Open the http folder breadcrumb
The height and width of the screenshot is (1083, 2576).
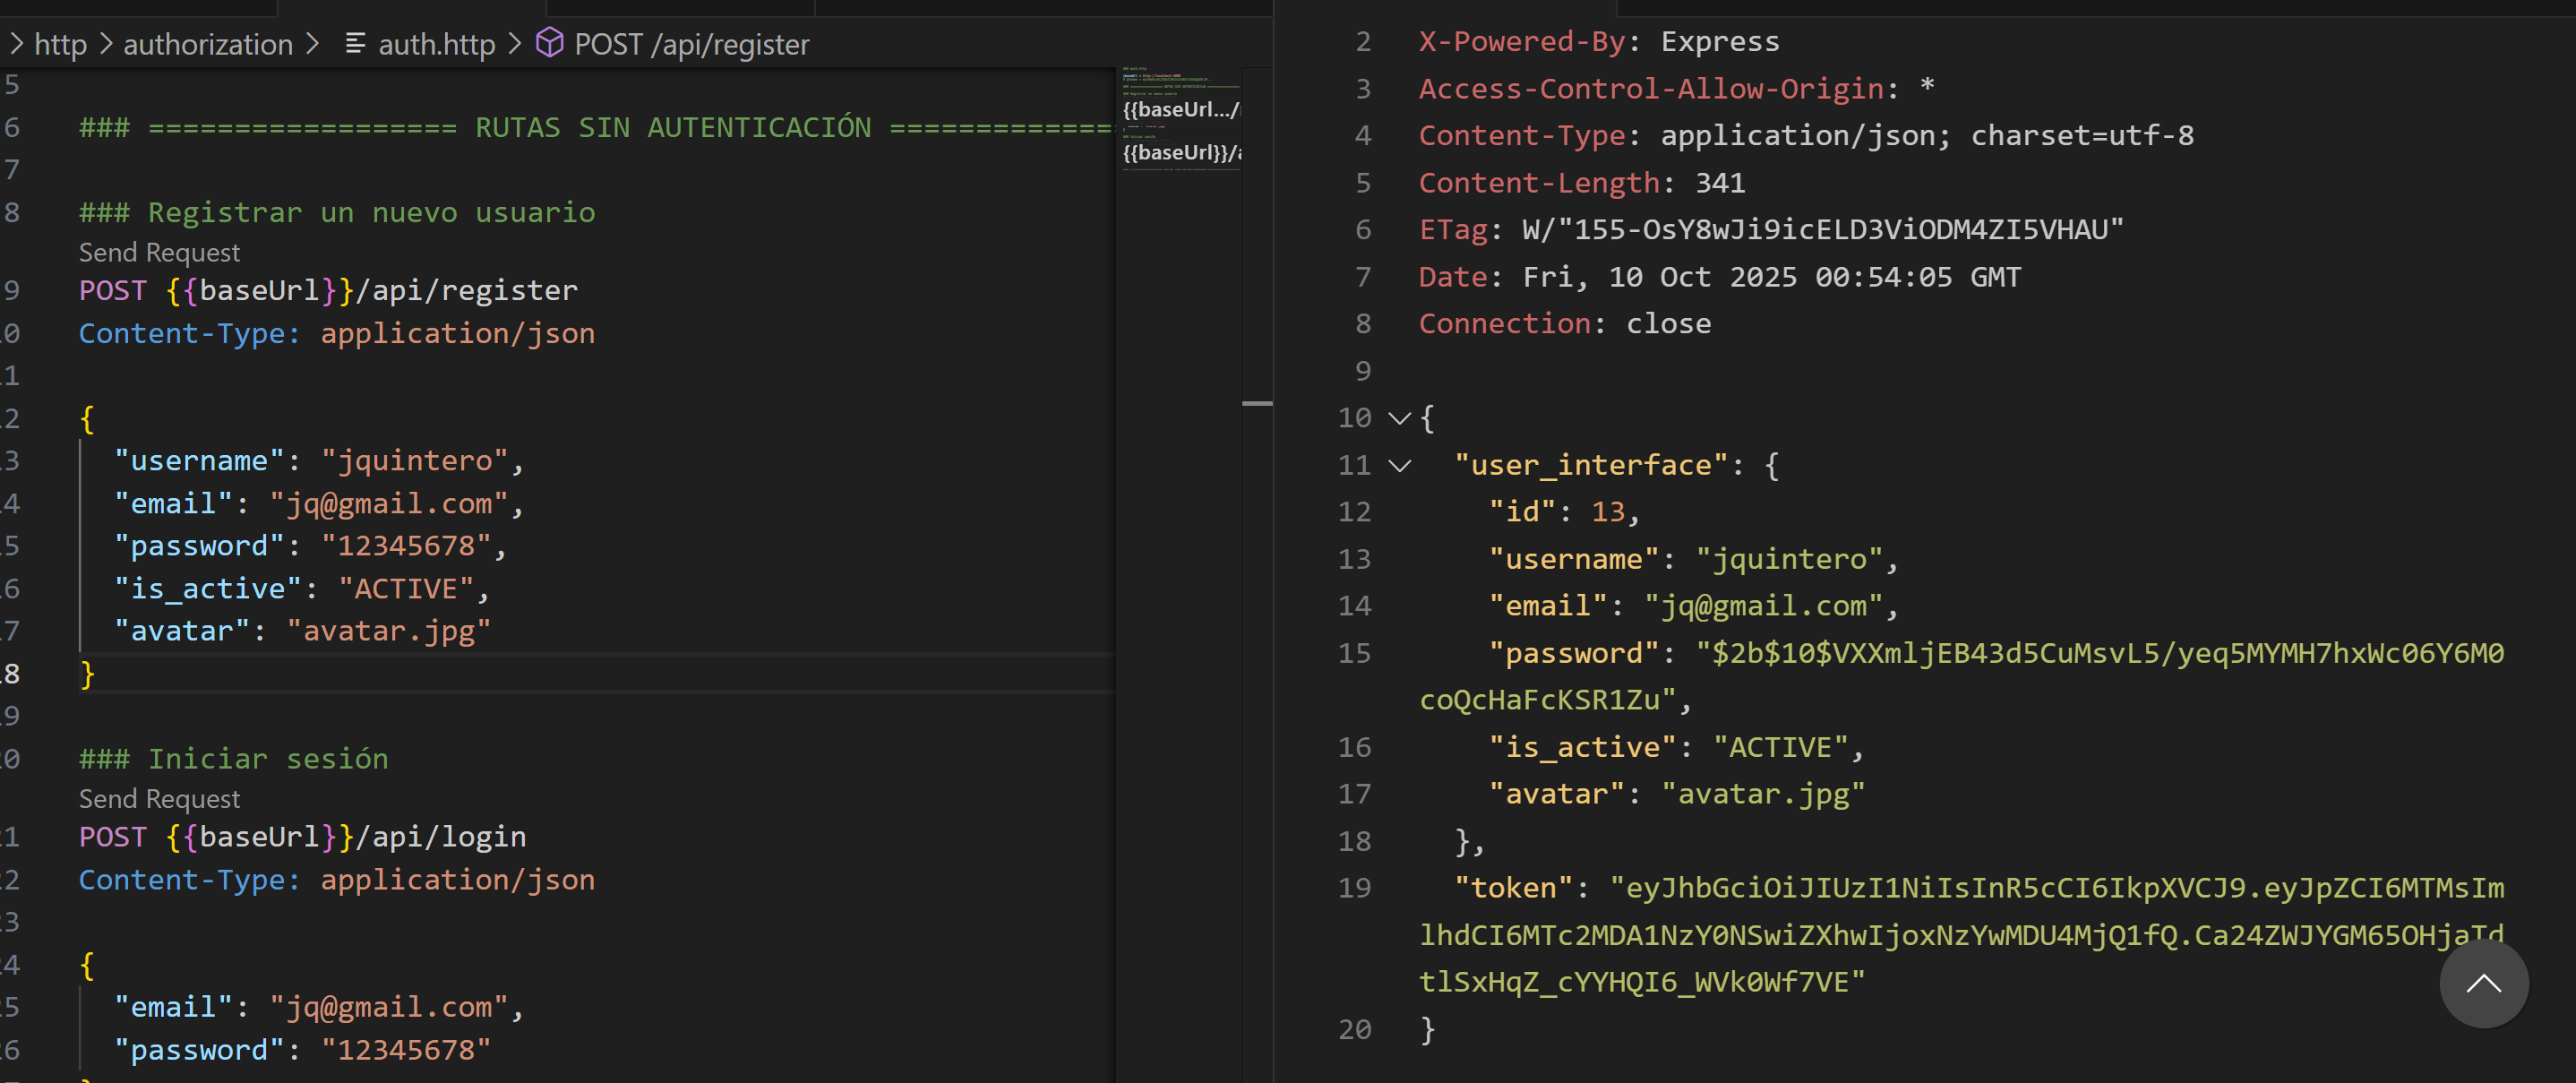pos(60,44)
